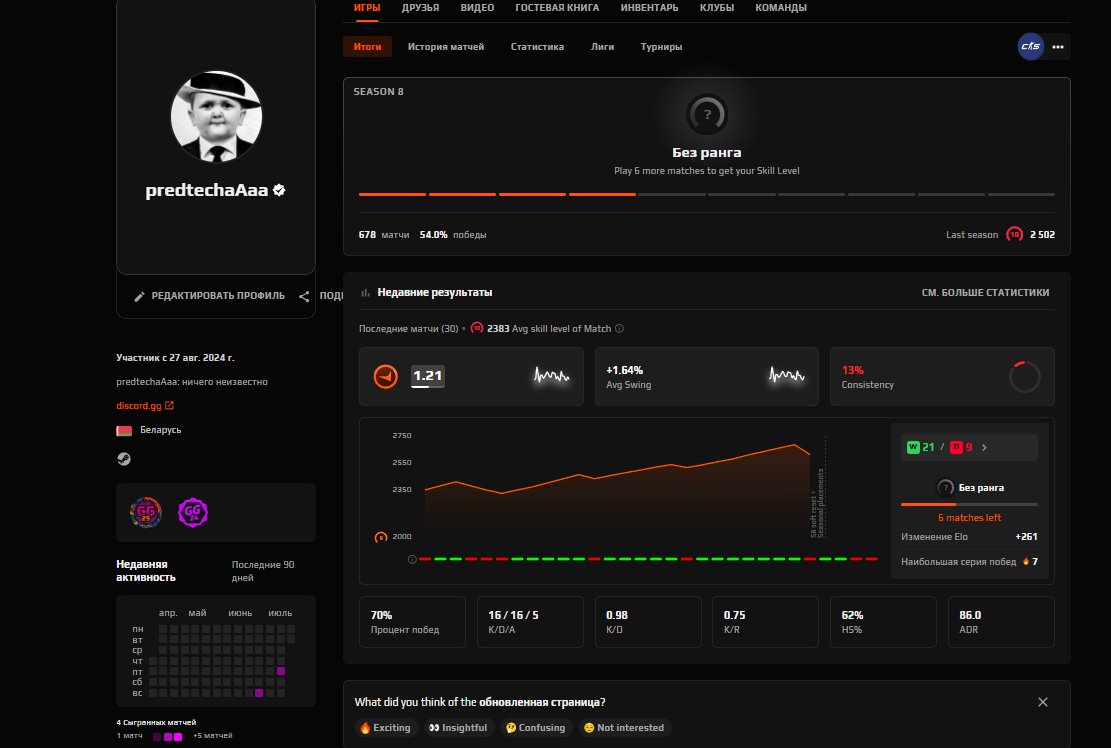Click the red L losses badge

[957, 447]
